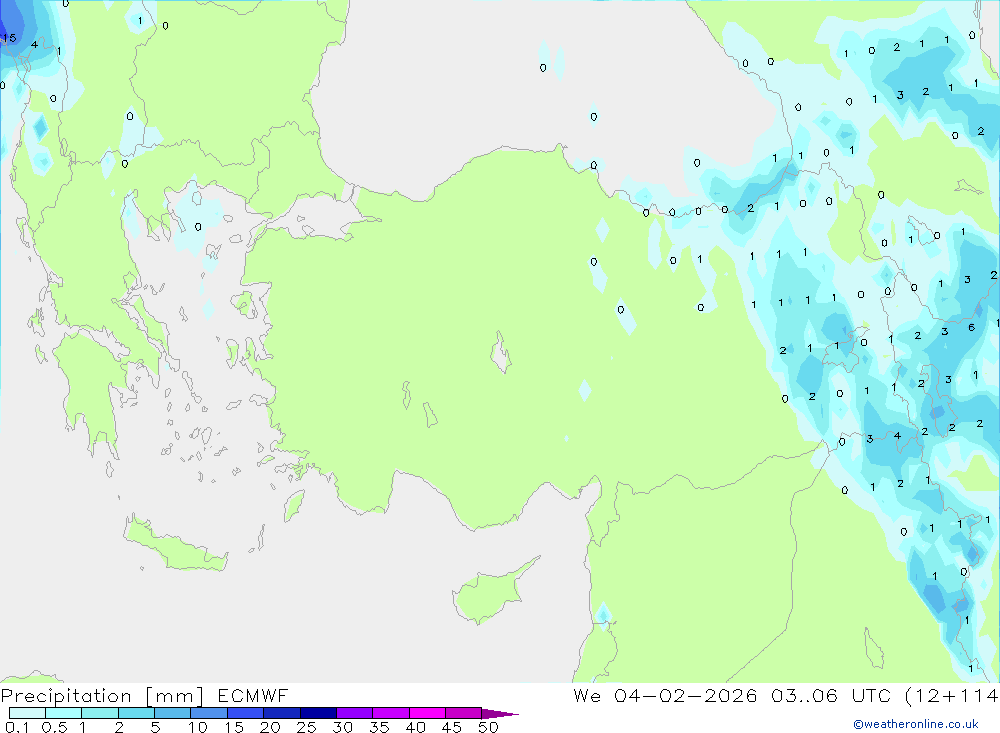Click the '15' precipitation value on the map
Viewport: 1000px width, 733px height.
point(9,38)
